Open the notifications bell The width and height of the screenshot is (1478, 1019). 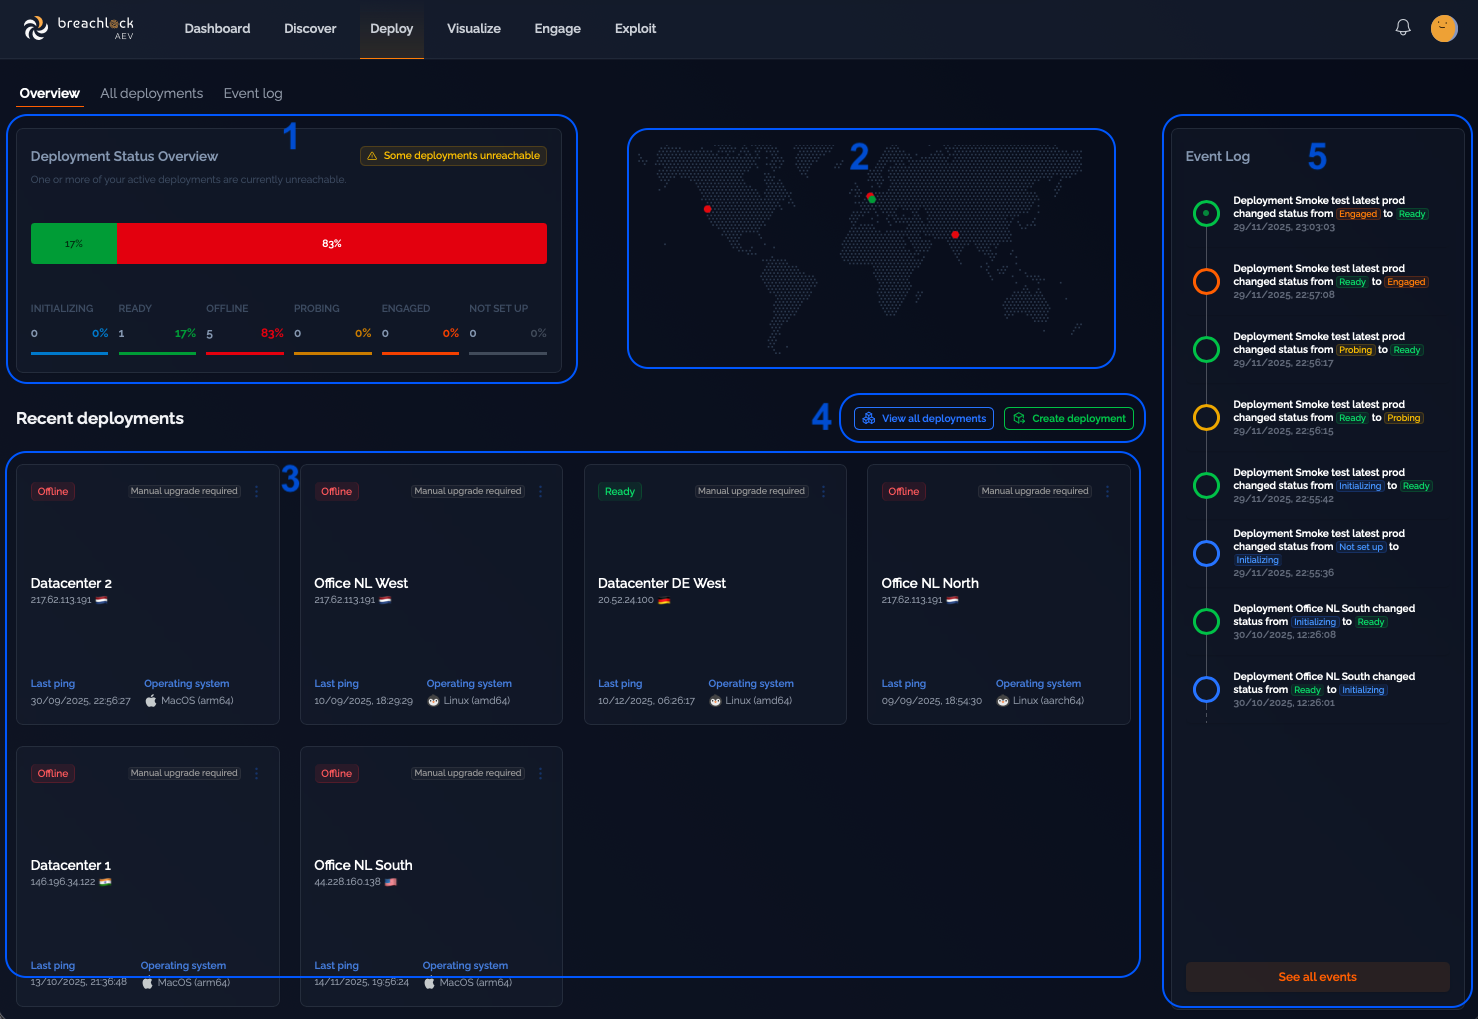(1403, 28)
